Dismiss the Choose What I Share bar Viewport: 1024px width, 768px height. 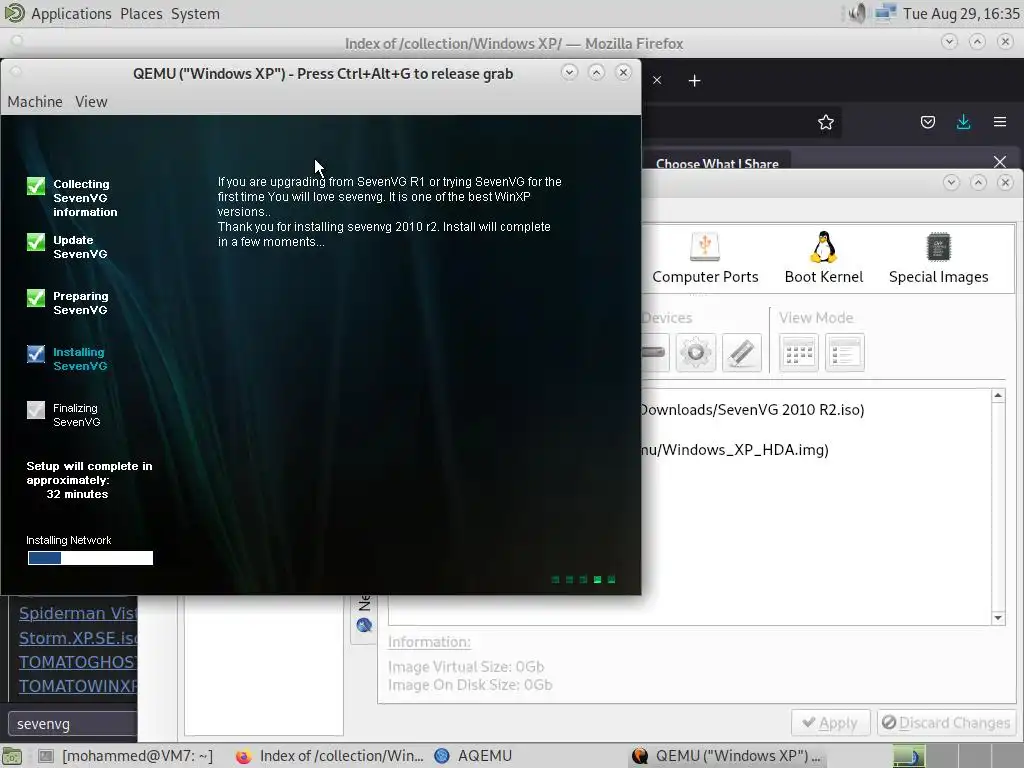pyautogui.click(x=999, y=162)
